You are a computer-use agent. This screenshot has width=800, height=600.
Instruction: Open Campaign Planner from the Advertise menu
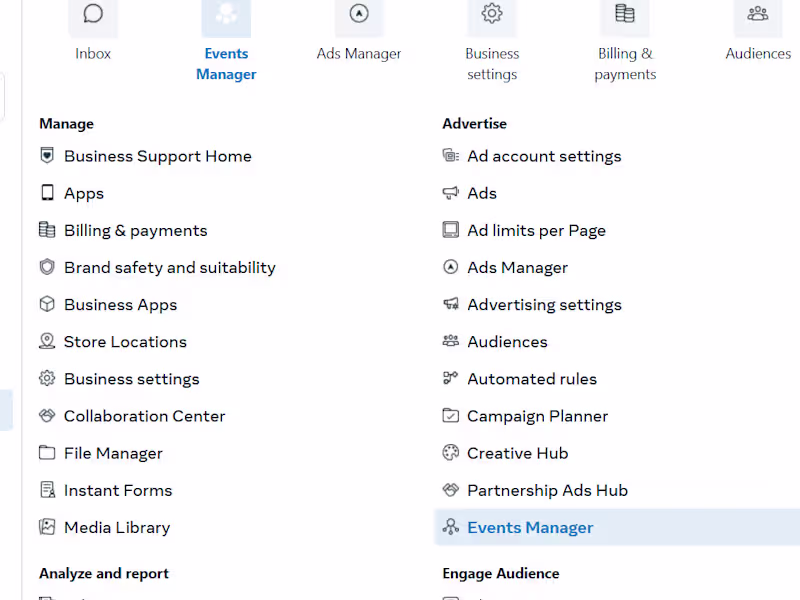coord(535,416)
